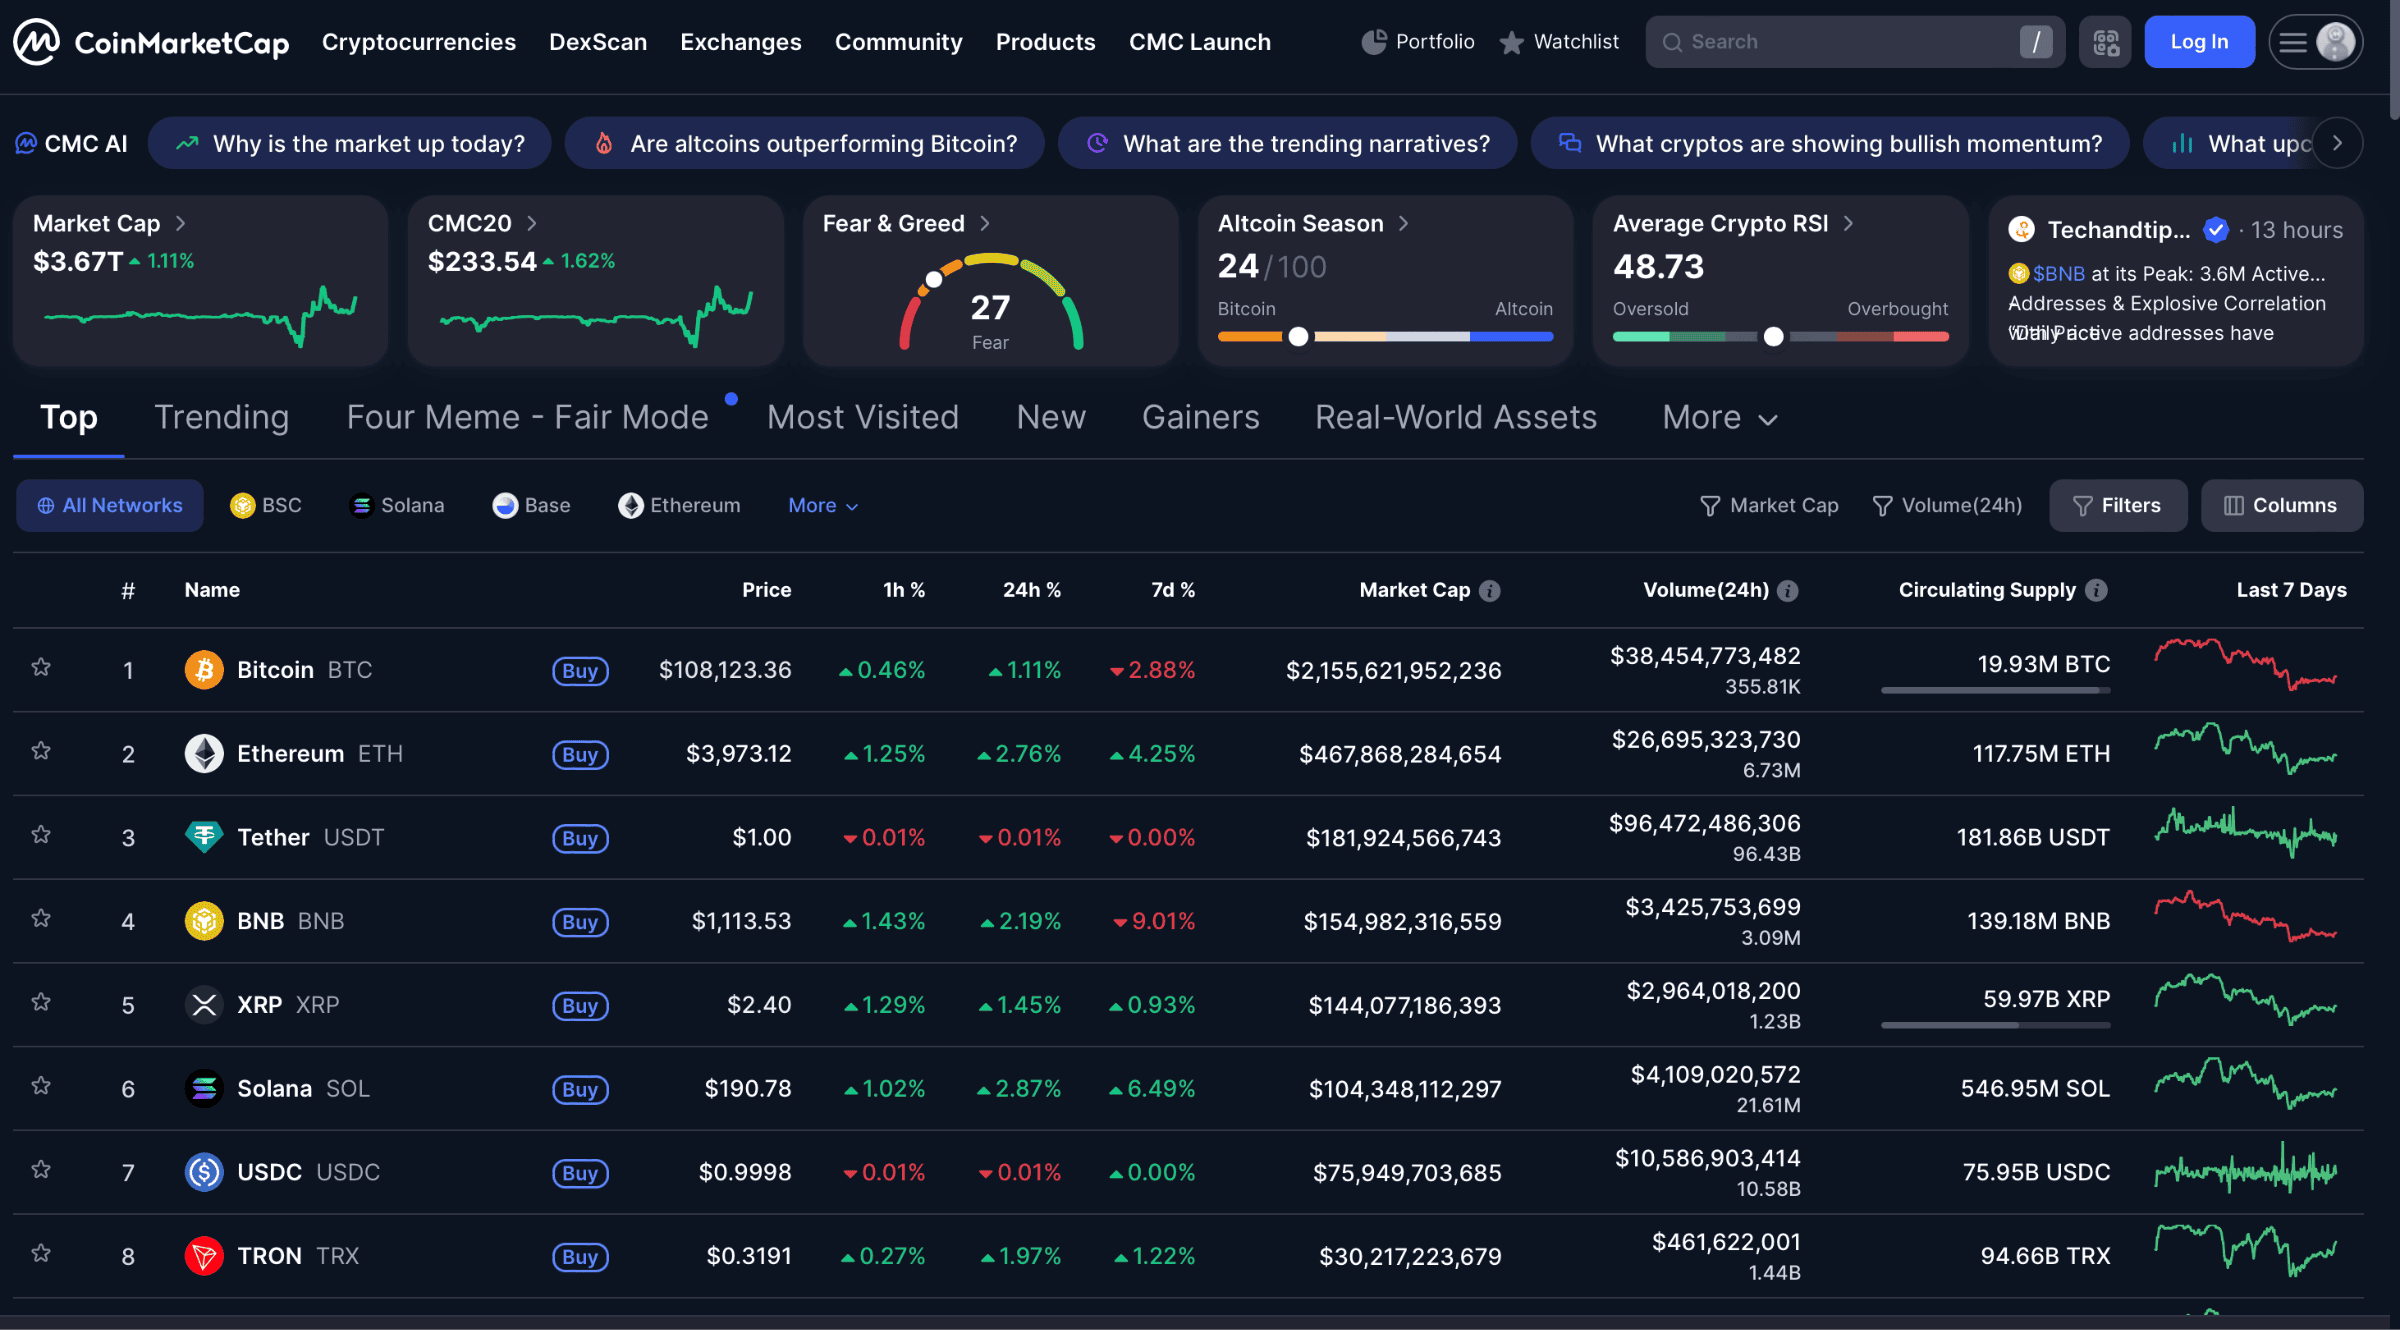Click the Market Cap column info icon
This screenshot has height=1330, width=2400.
1490,591
